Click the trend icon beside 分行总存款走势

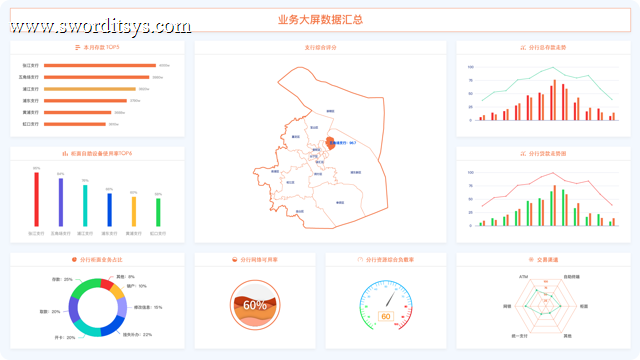click(x=523, y=48)
